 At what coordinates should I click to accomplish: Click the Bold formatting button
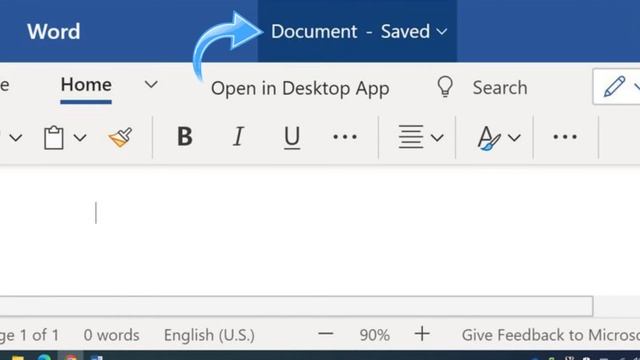tap(184, 136)
